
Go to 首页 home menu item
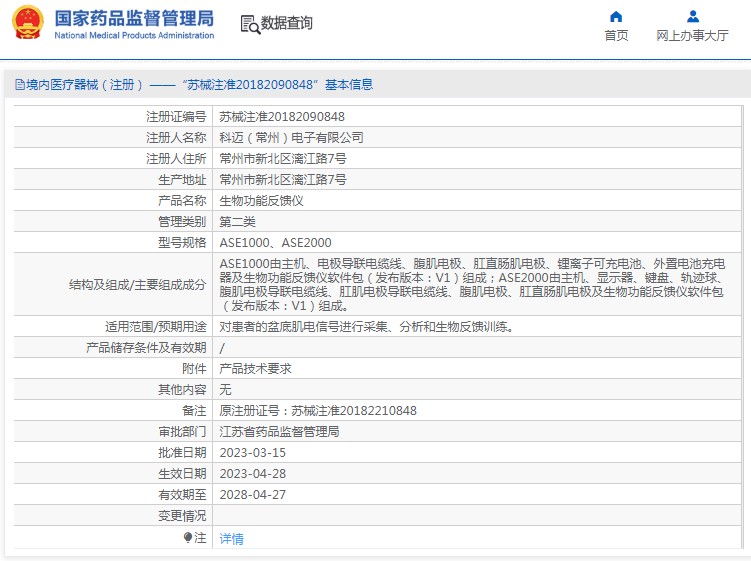(x=616, y=35)
